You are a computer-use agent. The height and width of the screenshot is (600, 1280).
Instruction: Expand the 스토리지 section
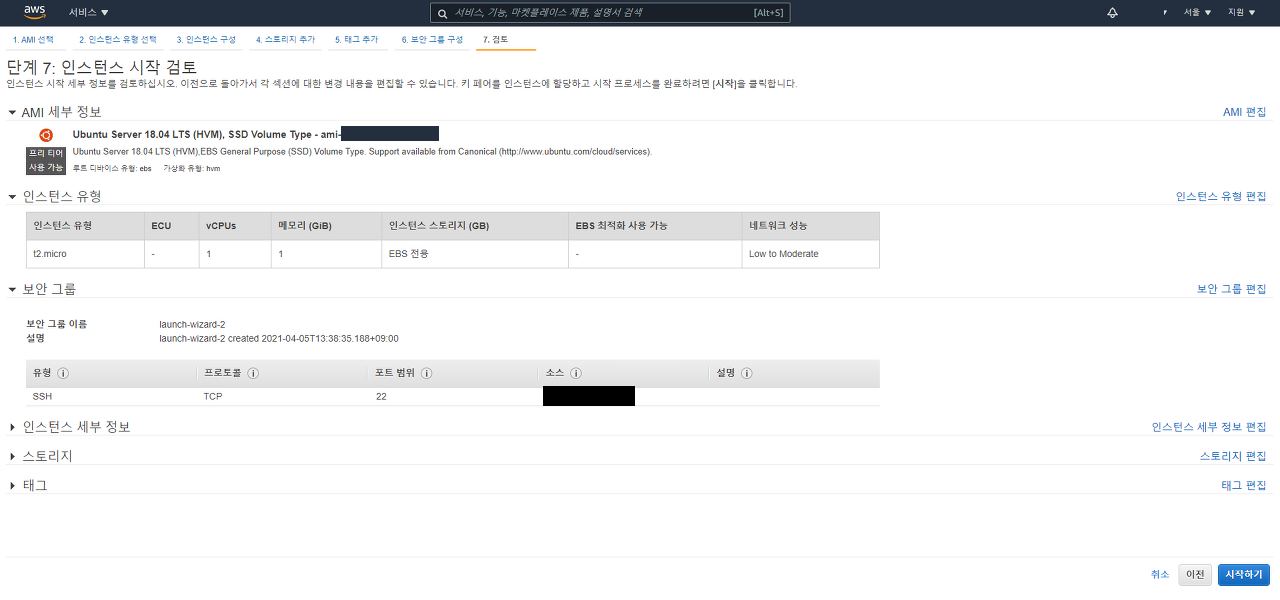(13, 456)
